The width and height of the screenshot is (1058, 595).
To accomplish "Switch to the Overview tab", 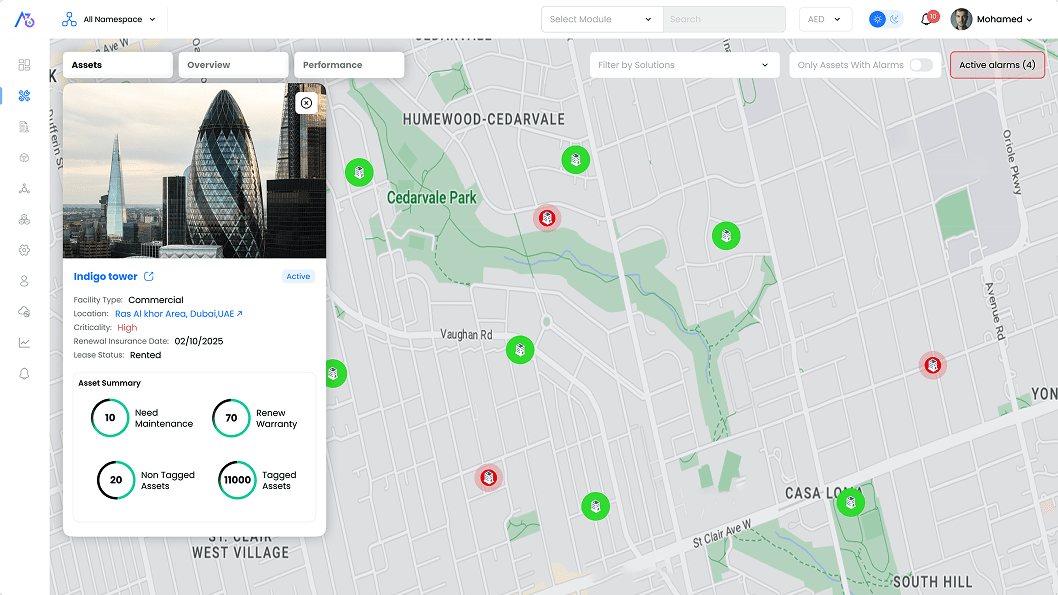I will 233,65.
